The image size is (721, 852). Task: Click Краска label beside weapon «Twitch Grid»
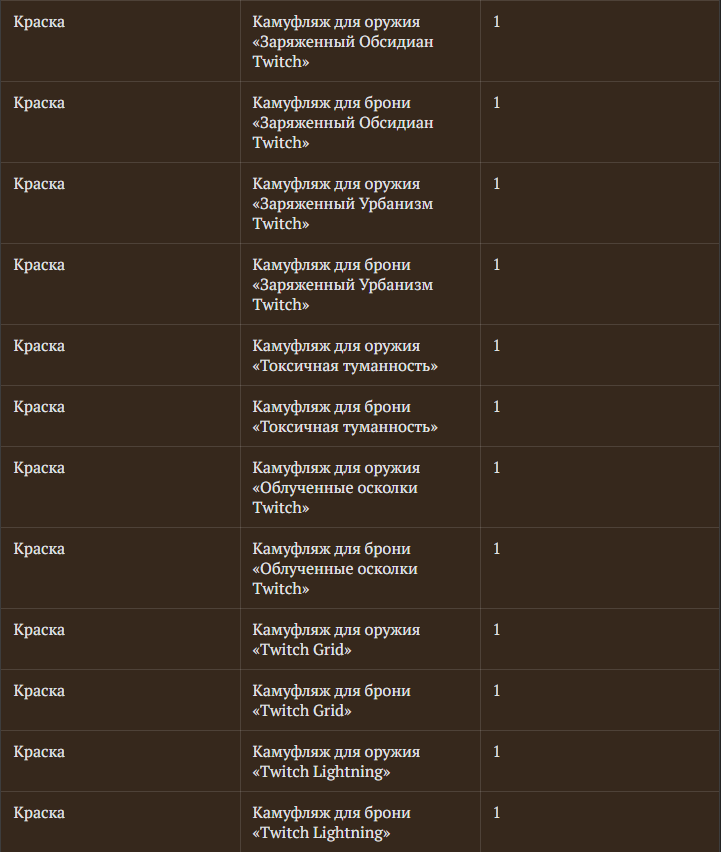click(39, 630)
